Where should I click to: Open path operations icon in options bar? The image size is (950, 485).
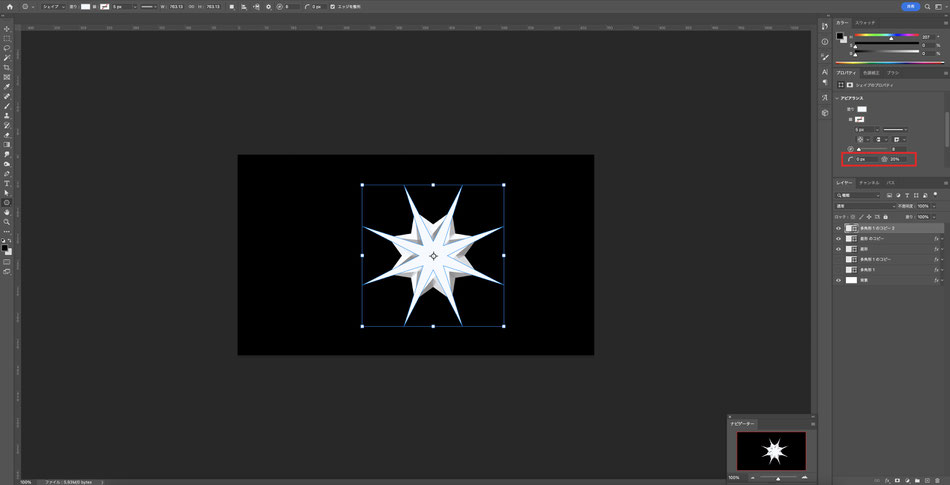232,6
